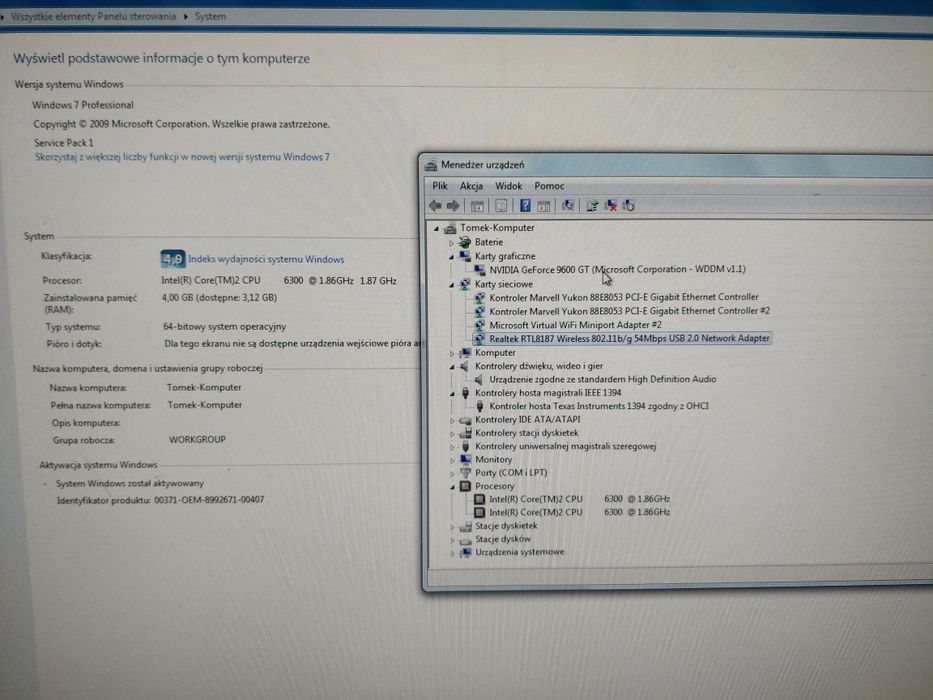Screen dimensions: 933x700
Task: Expand the Baterie node
Action: pyautogui.click(x=452, y=243)
